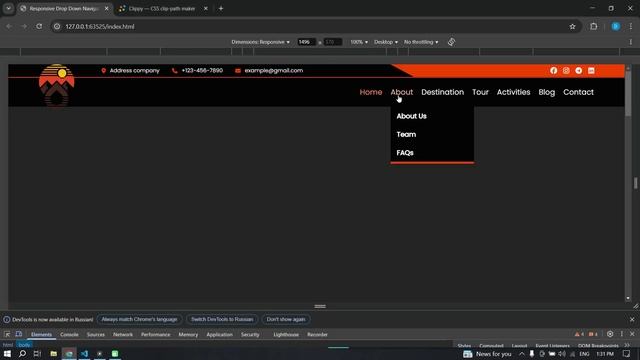Click About in the site navigation
Viewport: 640px width, 360px height.
tap(402, 92)
